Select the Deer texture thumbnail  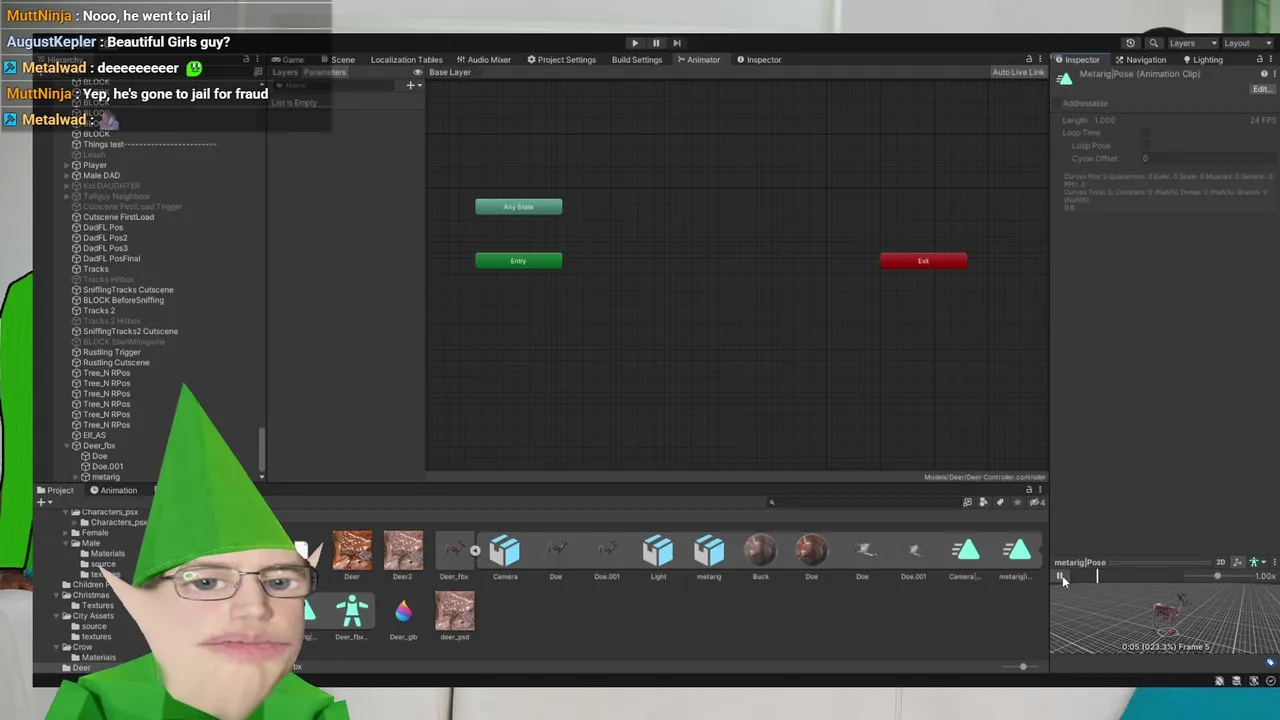tap(352, 550)
